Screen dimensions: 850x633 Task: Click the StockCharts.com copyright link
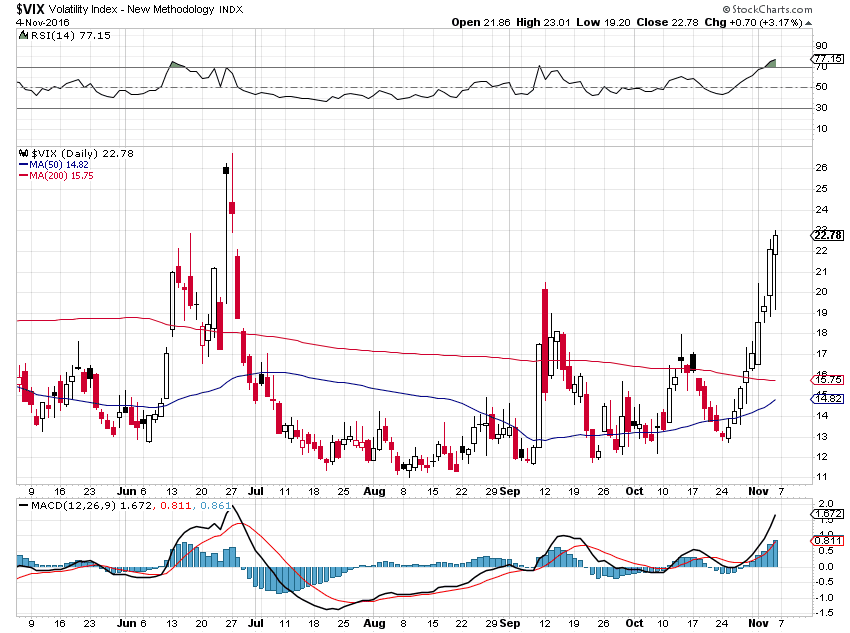click(768, 9)
